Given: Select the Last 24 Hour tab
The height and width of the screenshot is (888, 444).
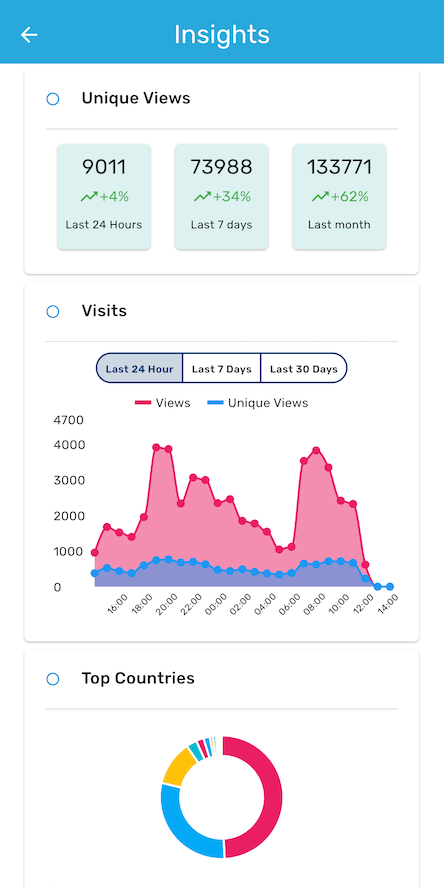Looking at the screenshot, I should (x=139, y=369).
